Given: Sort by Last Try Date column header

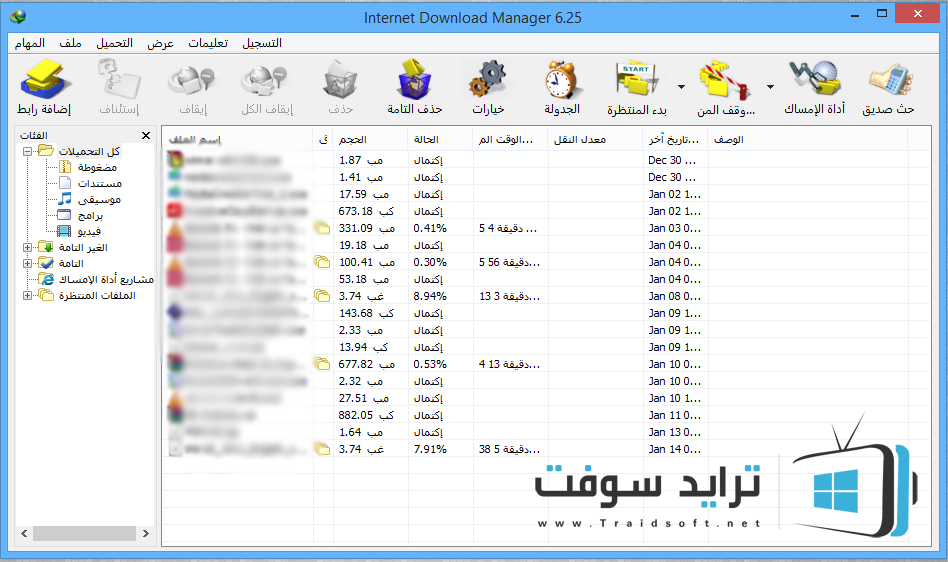Looking at the screenshot, I should point(675,140).
